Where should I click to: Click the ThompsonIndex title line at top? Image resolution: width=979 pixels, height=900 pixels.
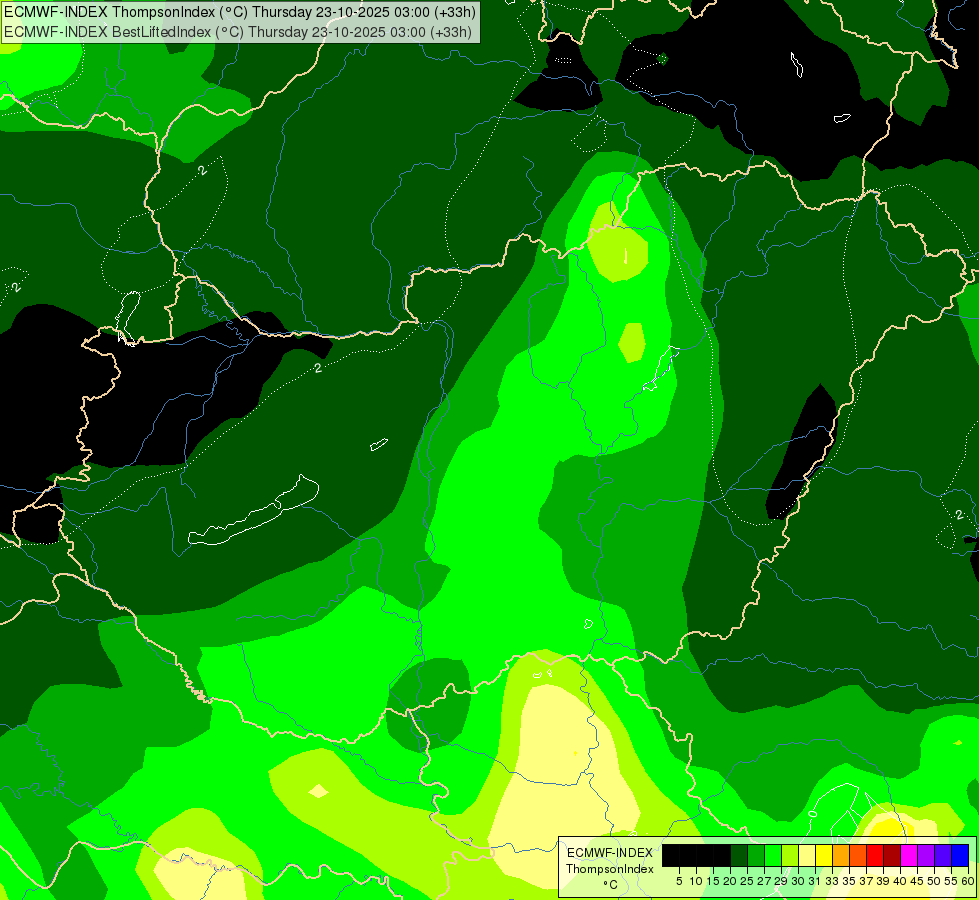pyautogui.click(x=240, y=12)
